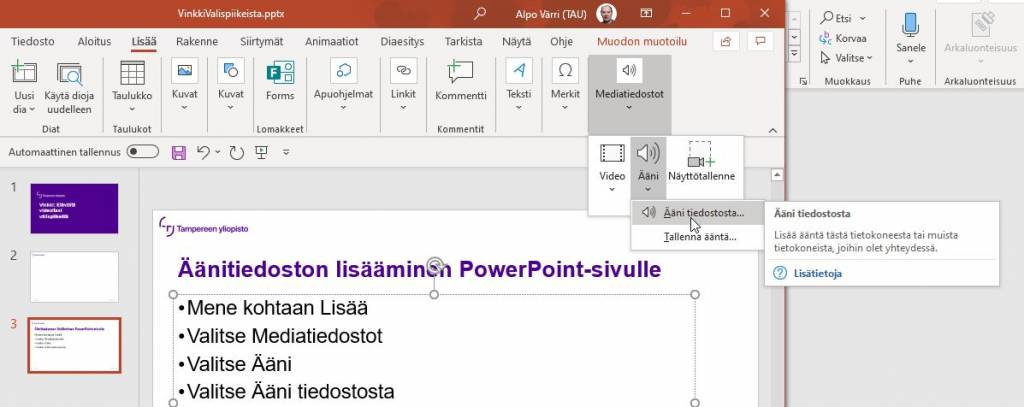Viewport: 1024px width, 407px height.
Task: Redo the last action
Action: pos(236,153)
